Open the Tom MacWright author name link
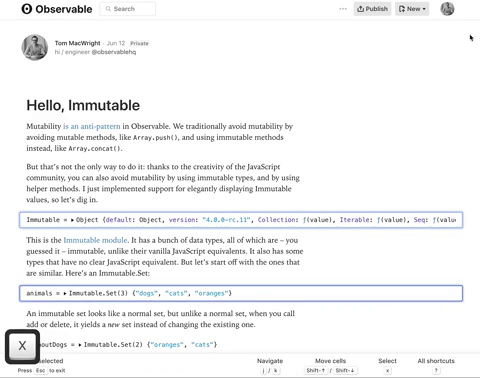The width and height of the screenshot is (480, 378). tap(77, 43)
